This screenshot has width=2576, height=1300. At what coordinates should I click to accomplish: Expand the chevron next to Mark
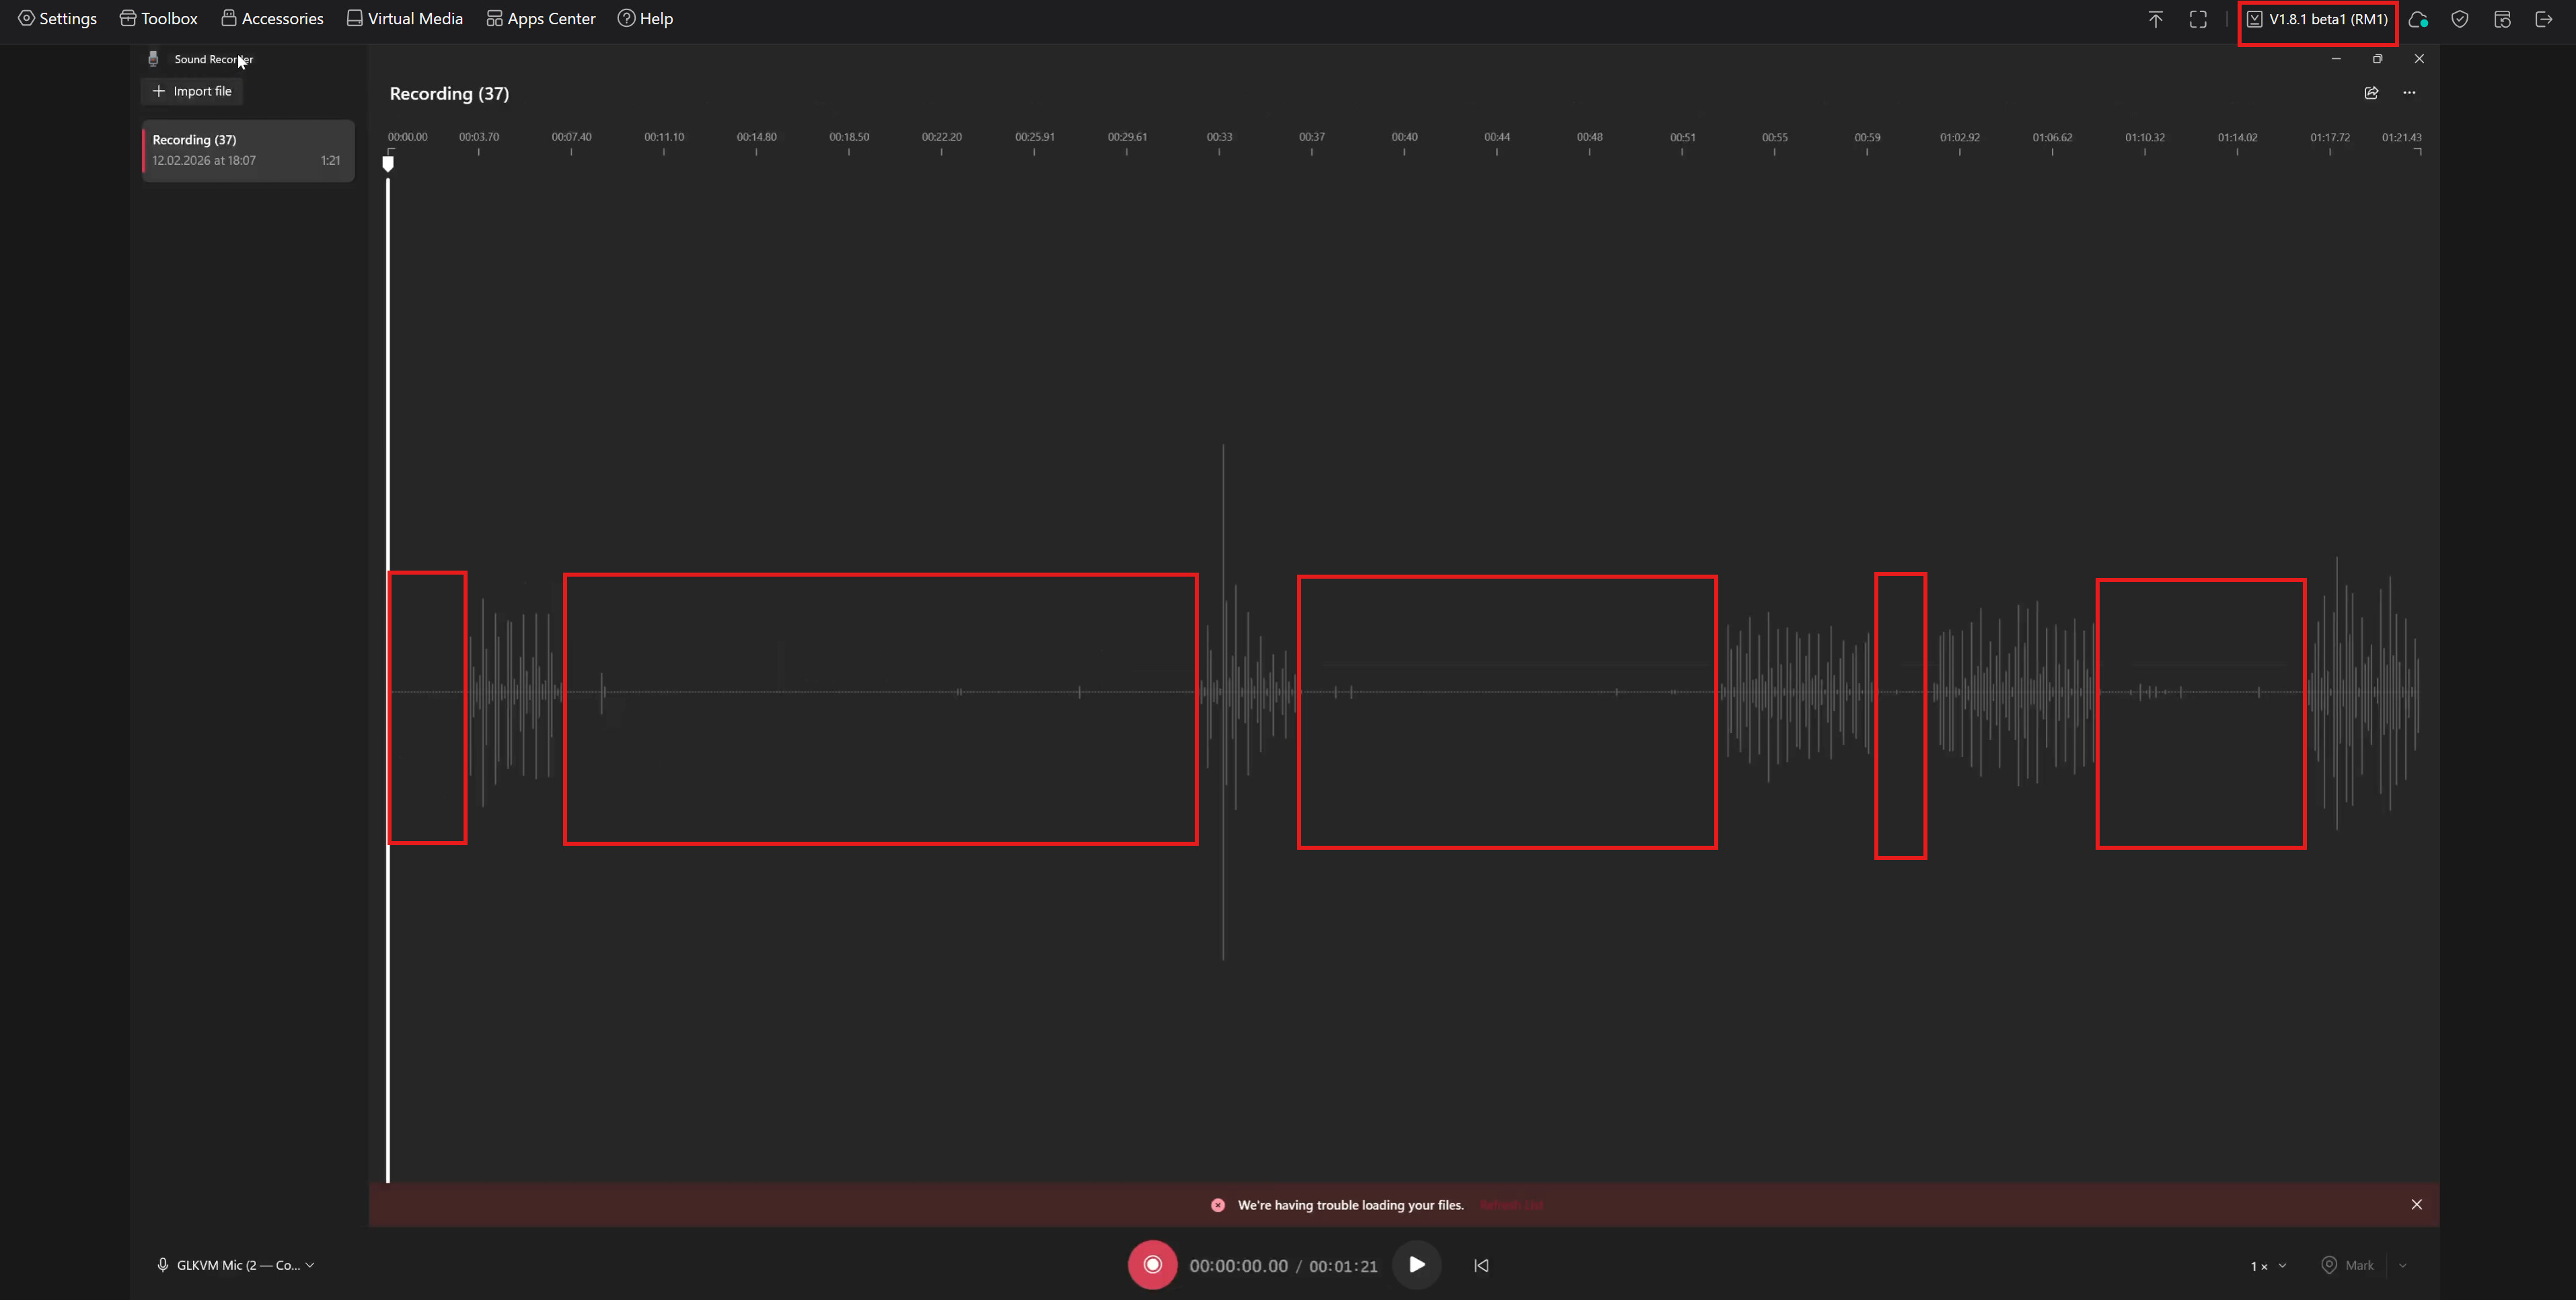pos(2402,1266)
